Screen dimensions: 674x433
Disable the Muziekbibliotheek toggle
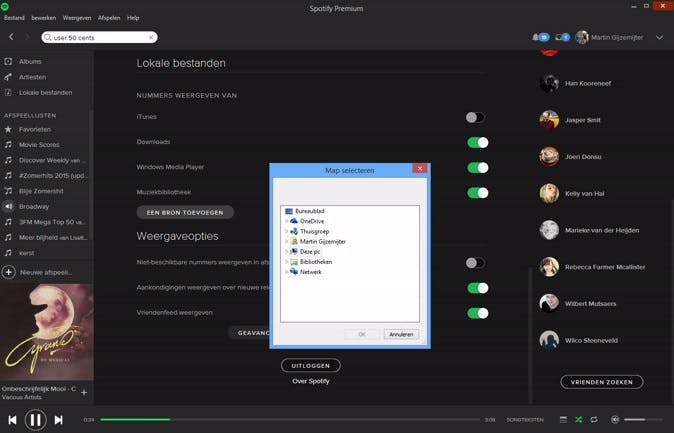tap(478, 193)
